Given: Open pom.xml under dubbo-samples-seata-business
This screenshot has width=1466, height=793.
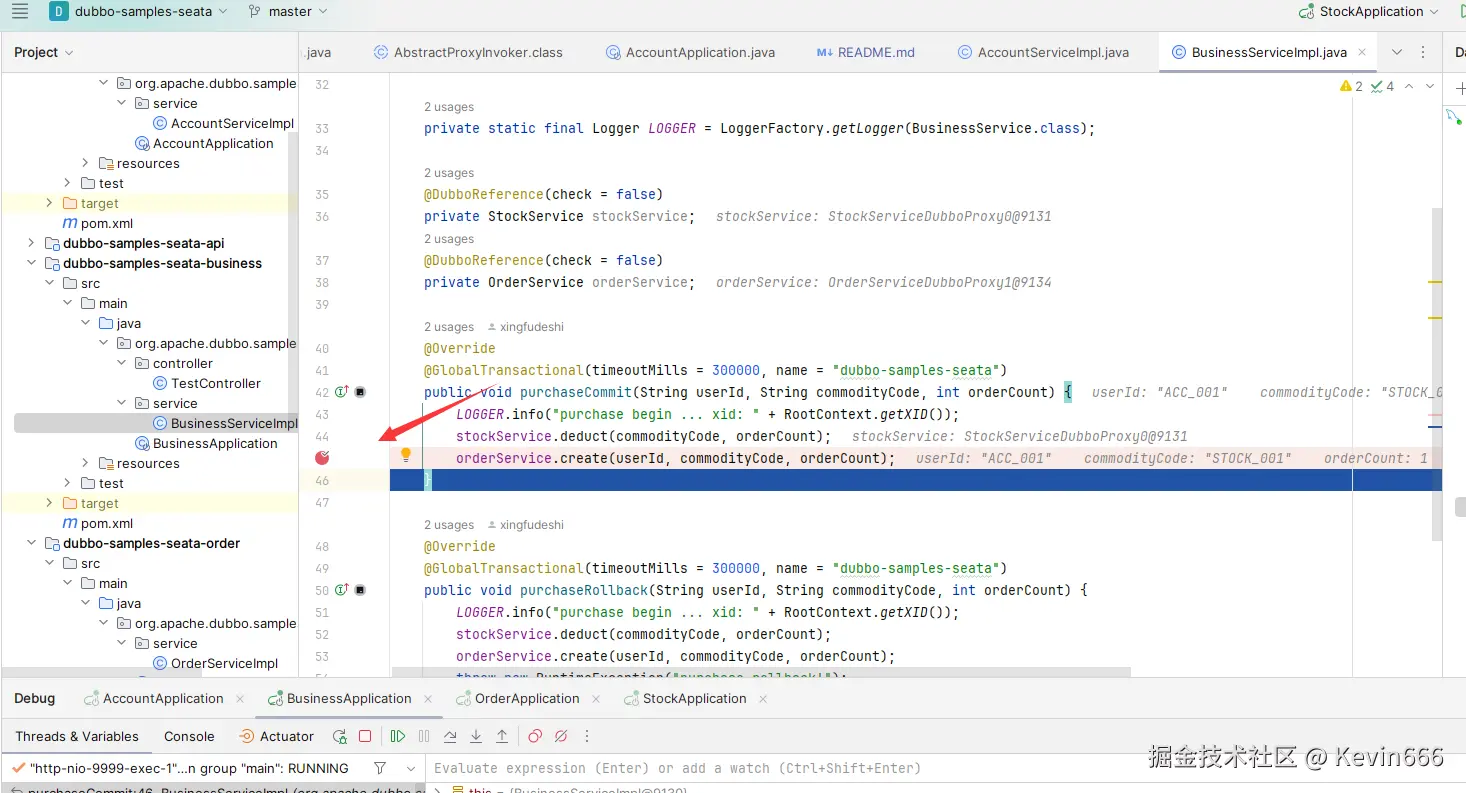Looking at the screenshot, I should [98, 523].
